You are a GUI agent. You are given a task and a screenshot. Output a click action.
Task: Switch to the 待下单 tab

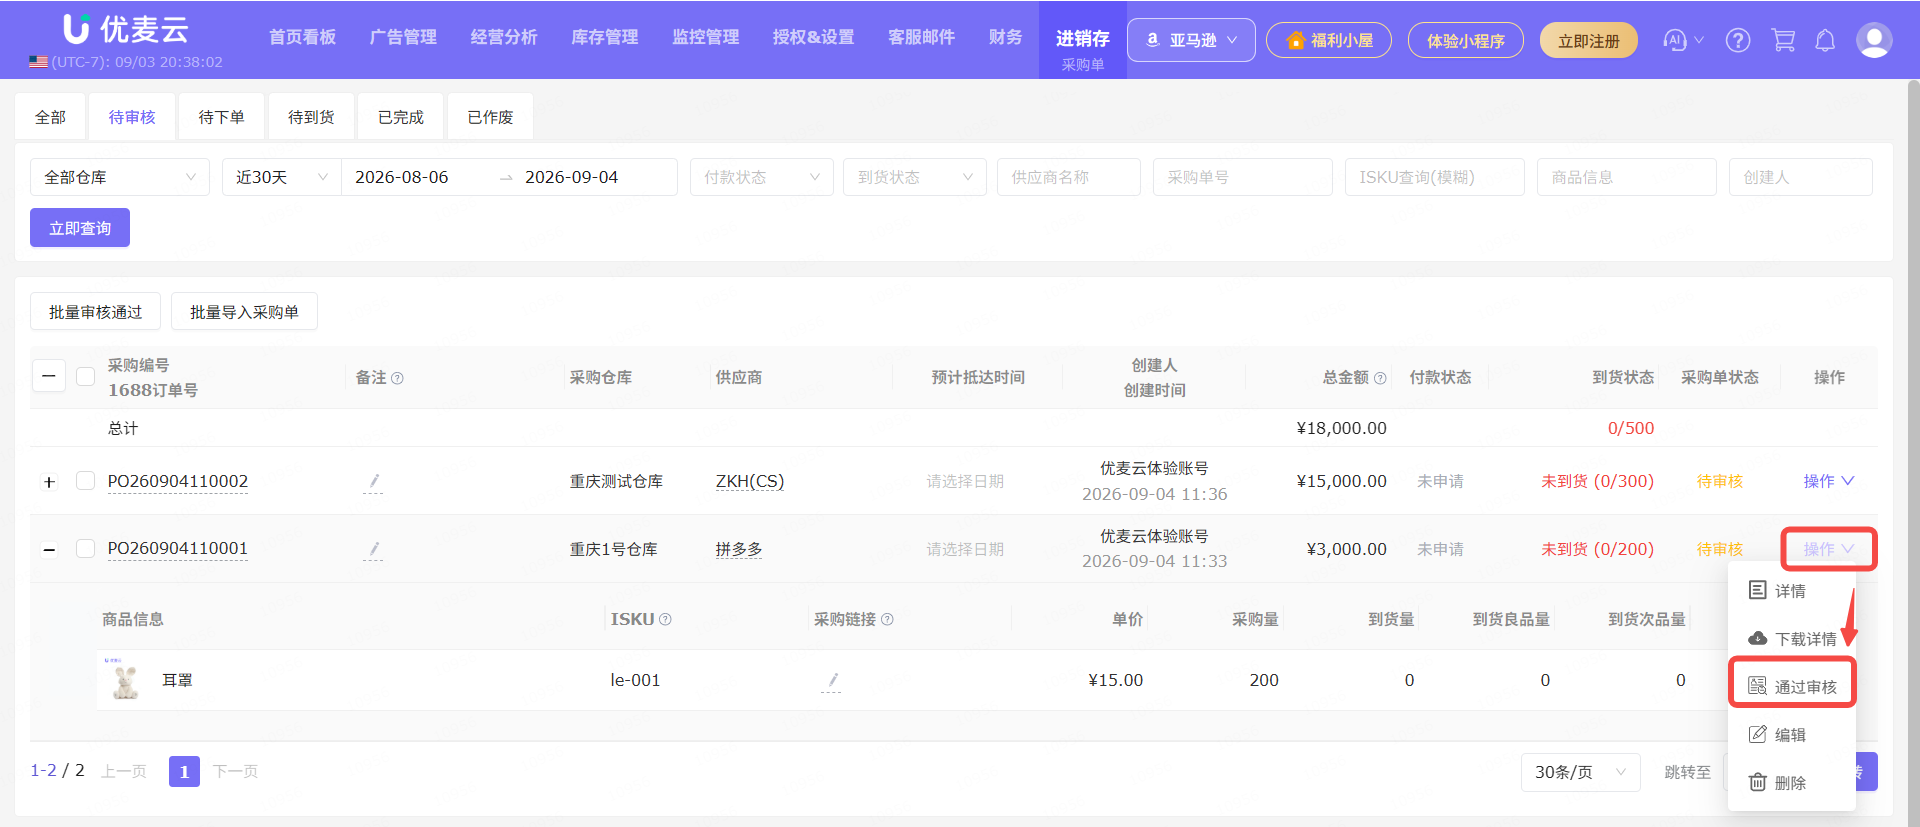coord(221,117)
